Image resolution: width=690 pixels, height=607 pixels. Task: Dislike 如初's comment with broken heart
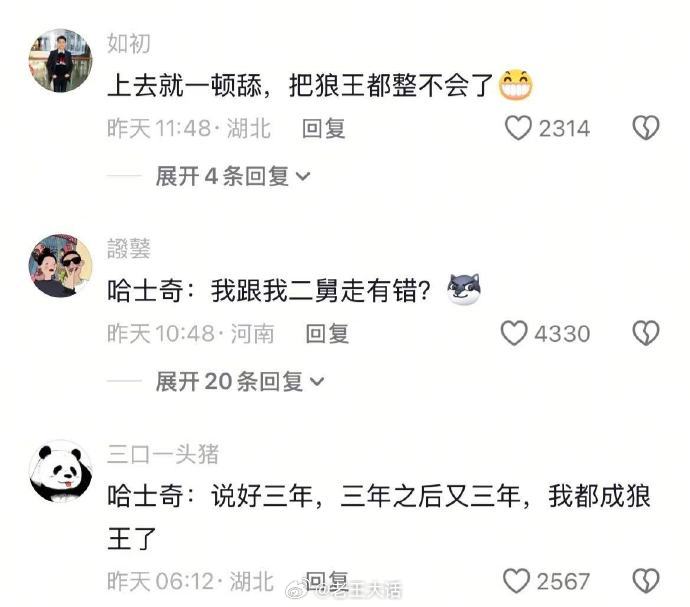click(646, 128)
